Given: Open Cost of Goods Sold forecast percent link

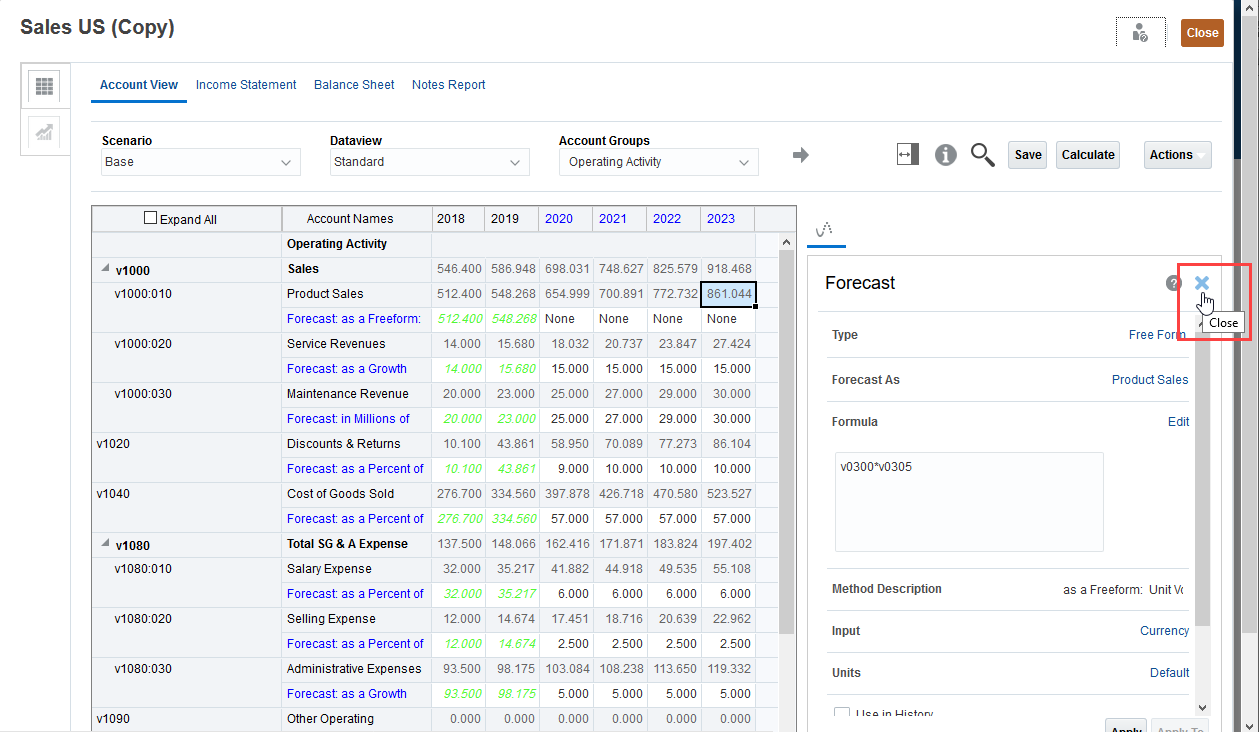Looking at the screenshot, I should pos(355,519).
